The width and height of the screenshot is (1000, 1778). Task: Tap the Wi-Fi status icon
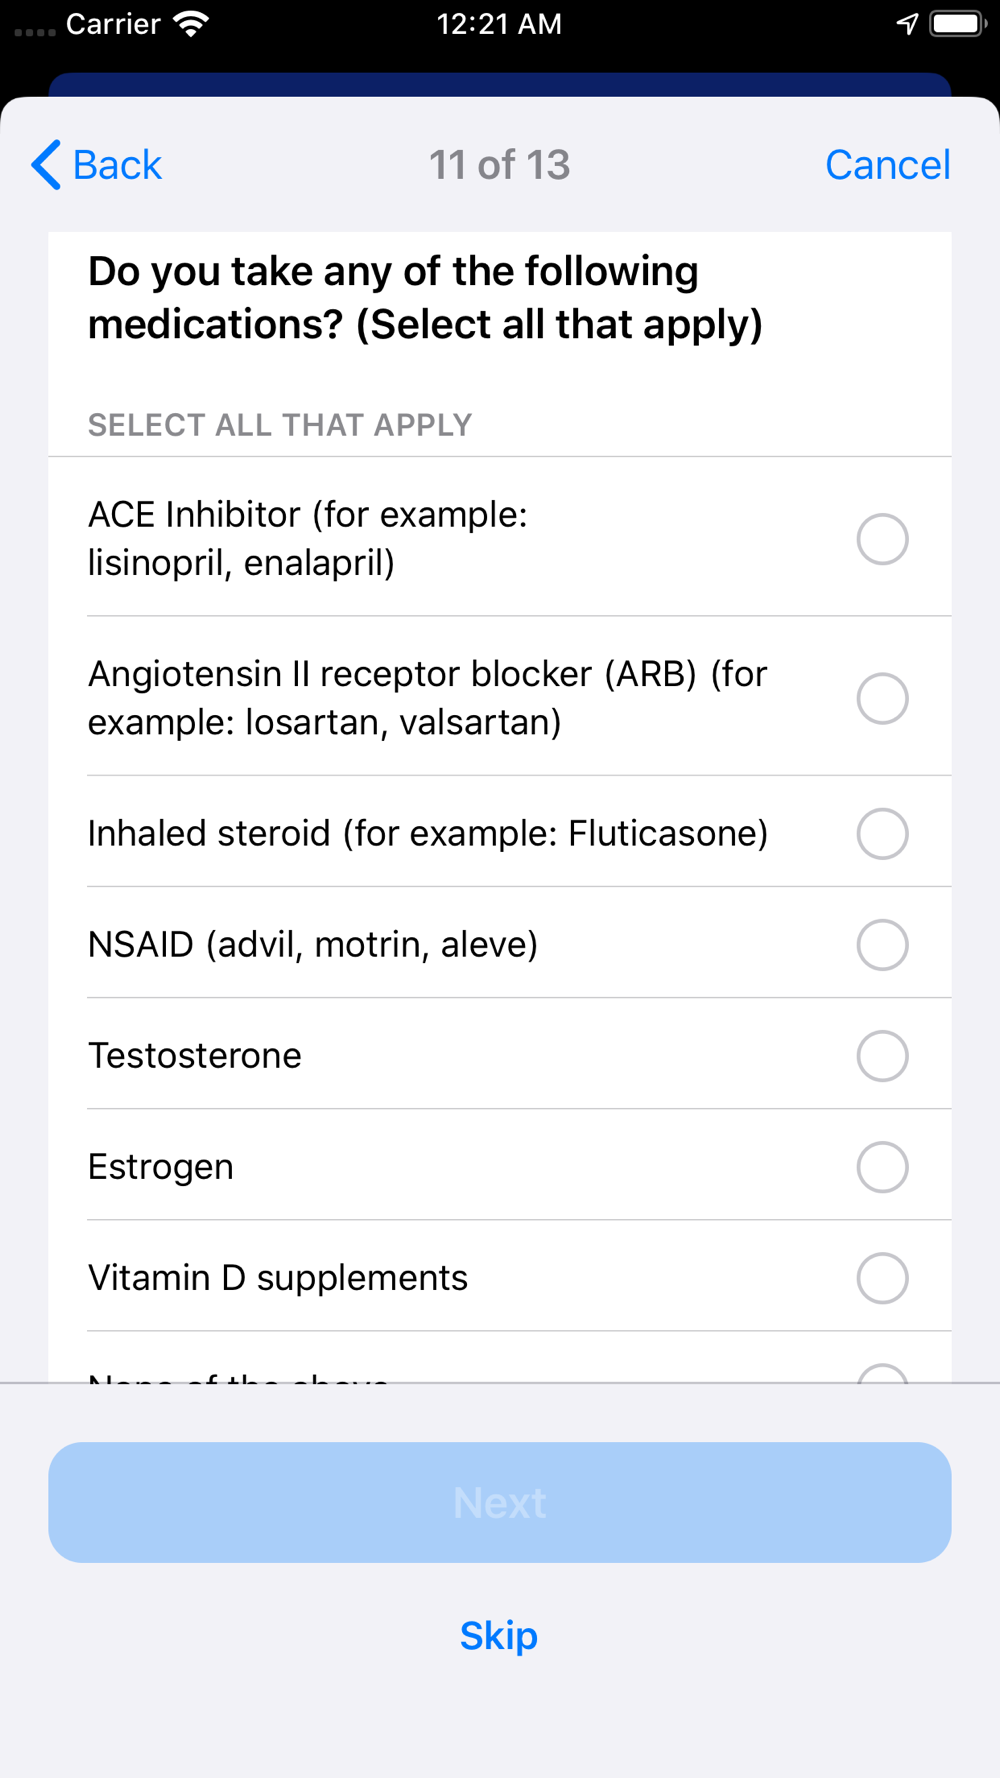(x=190, y=24)
